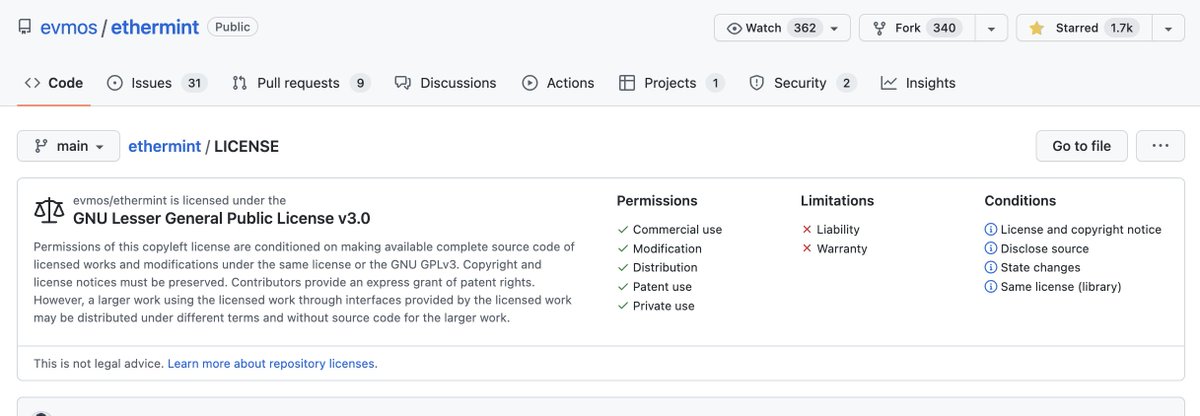Click the Pull requests icon
The height and width of the screenshot is (416, 1200).
coord(240,83)
